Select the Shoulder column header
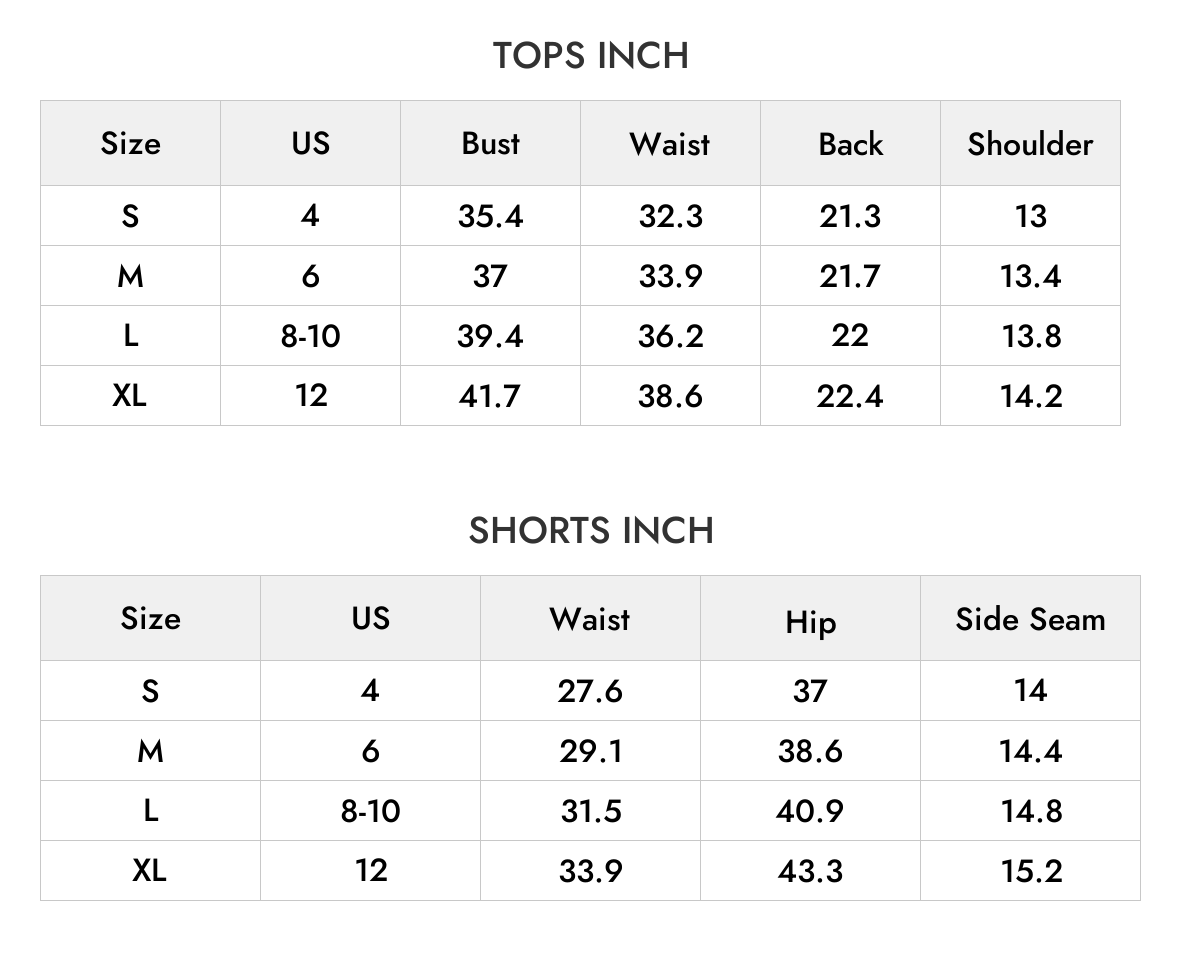Viewport: 1180px width, 970px height. click(x=1030, y=143)
